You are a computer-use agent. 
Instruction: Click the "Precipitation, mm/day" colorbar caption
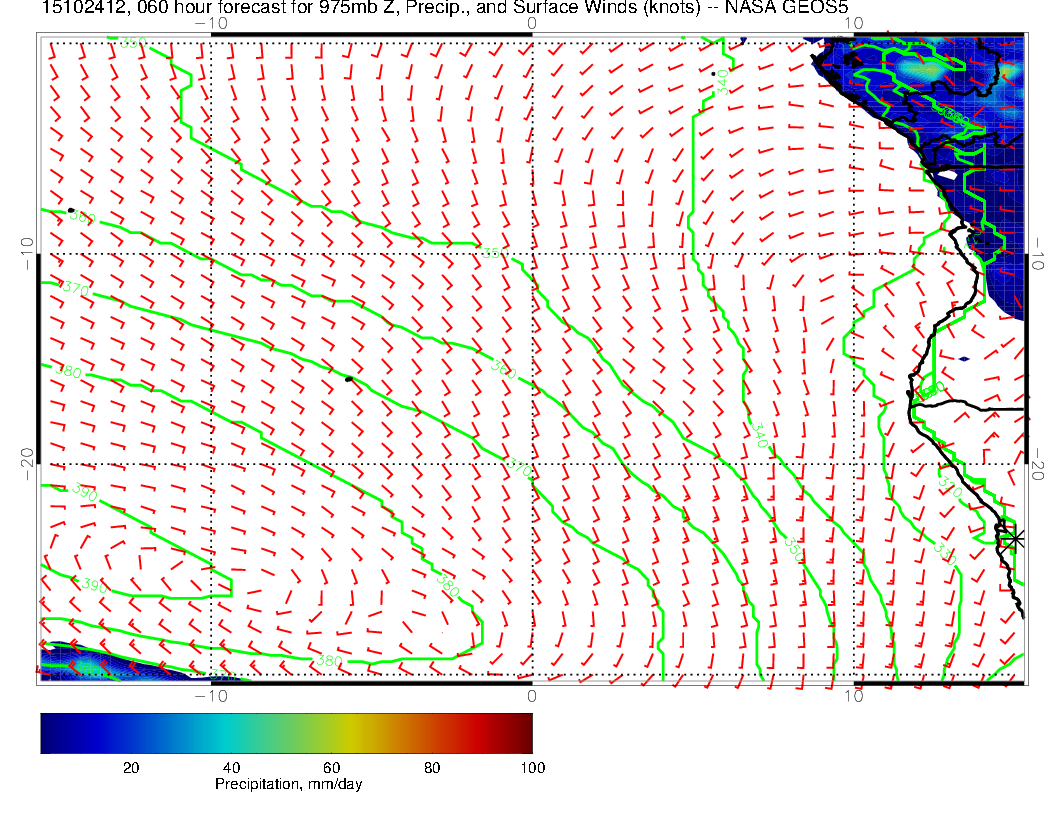288,784
